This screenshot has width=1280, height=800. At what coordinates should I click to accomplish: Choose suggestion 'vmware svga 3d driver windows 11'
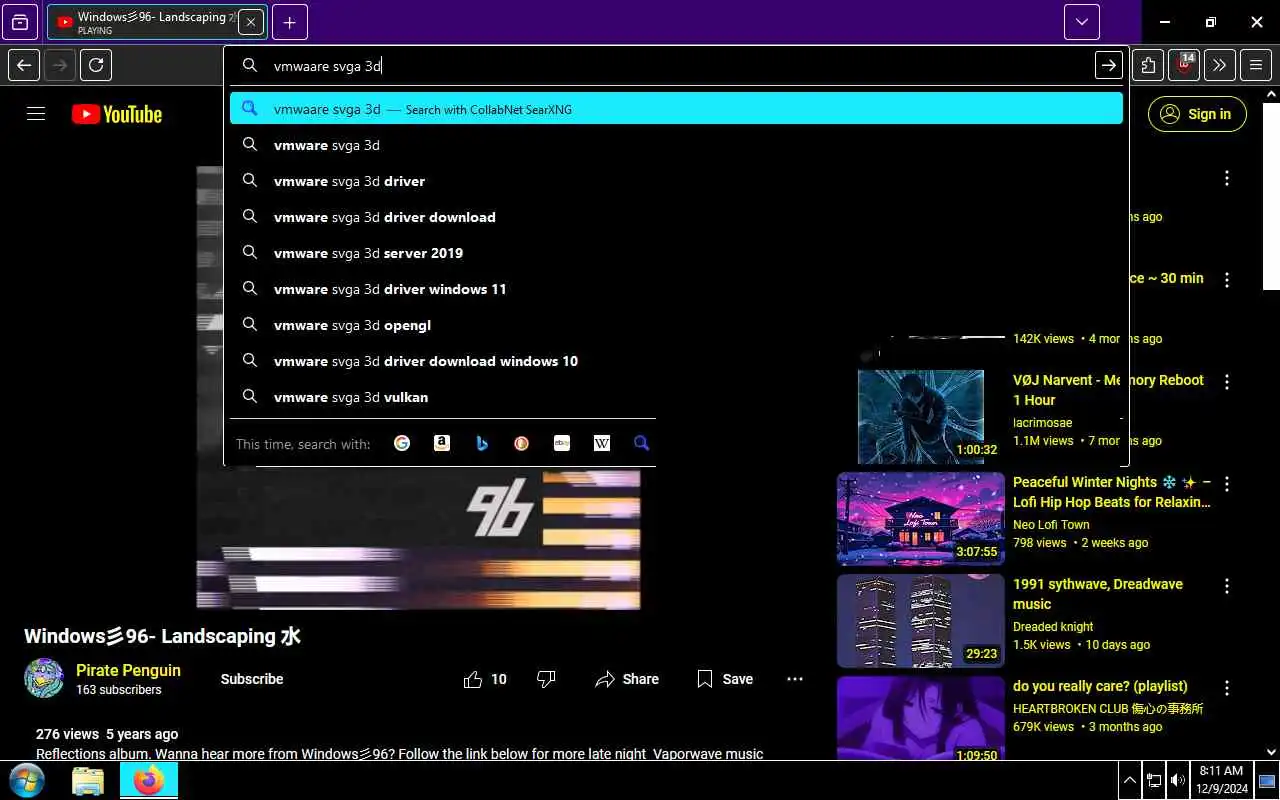(676, 289)
